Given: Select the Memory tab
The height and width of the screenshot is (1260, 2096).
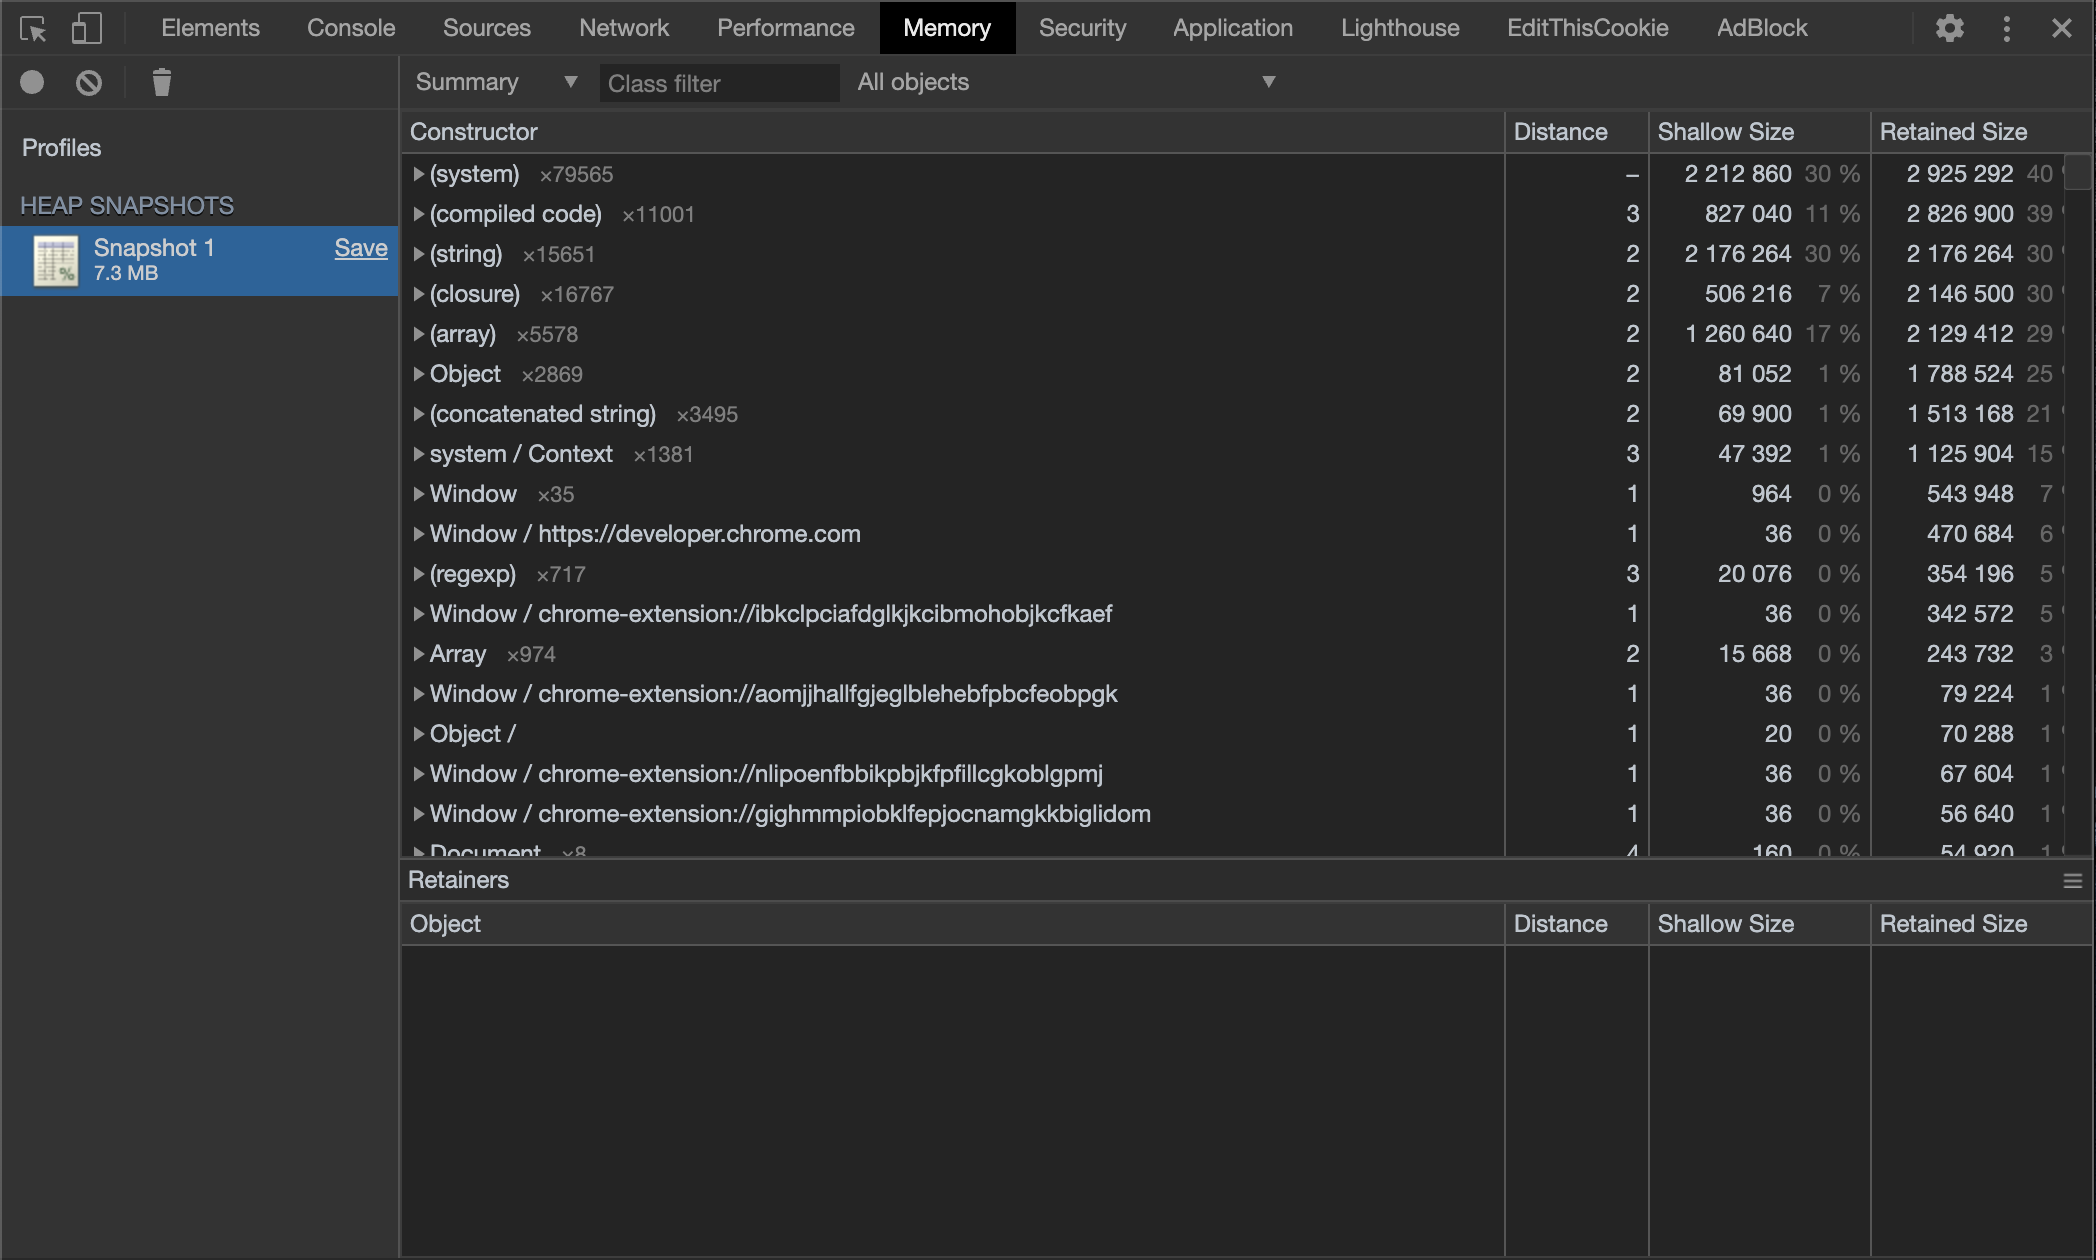Looking at the screenshot, I should [947, 28].
